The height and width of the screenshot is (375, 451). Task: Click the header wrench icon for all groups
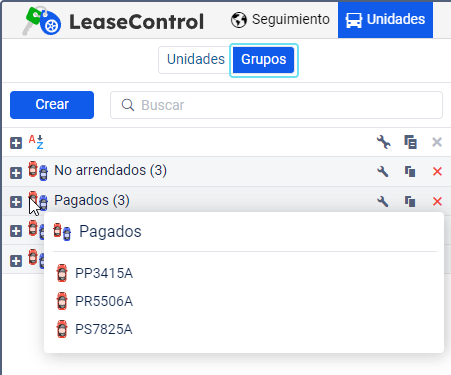point(383,142)
